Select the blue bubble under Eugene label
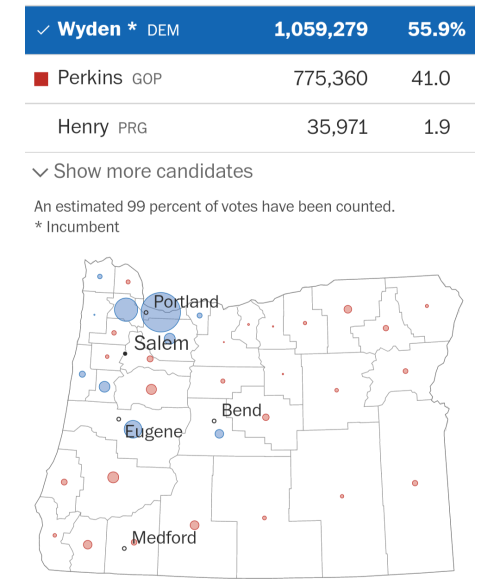Viewport: 500px width, 585px height. click(x=133, y=429)
